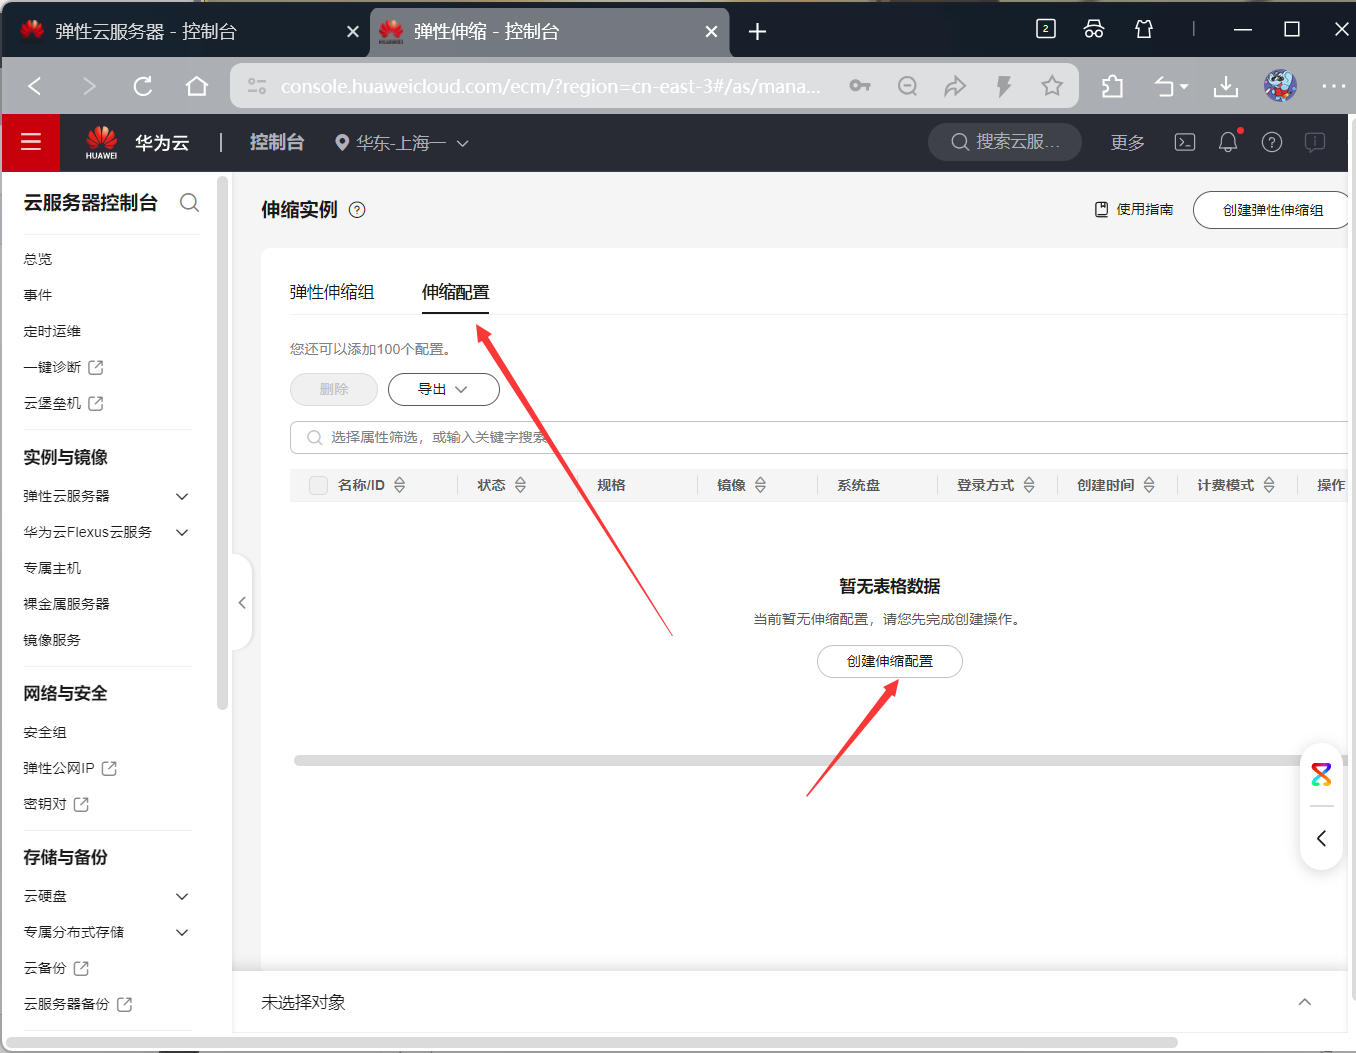Image resolution: width=1356 pixels, height=1053 pixels.
Task: Expand 华为云Flexus云服务 in sidebar
Action: pos(182,532)
